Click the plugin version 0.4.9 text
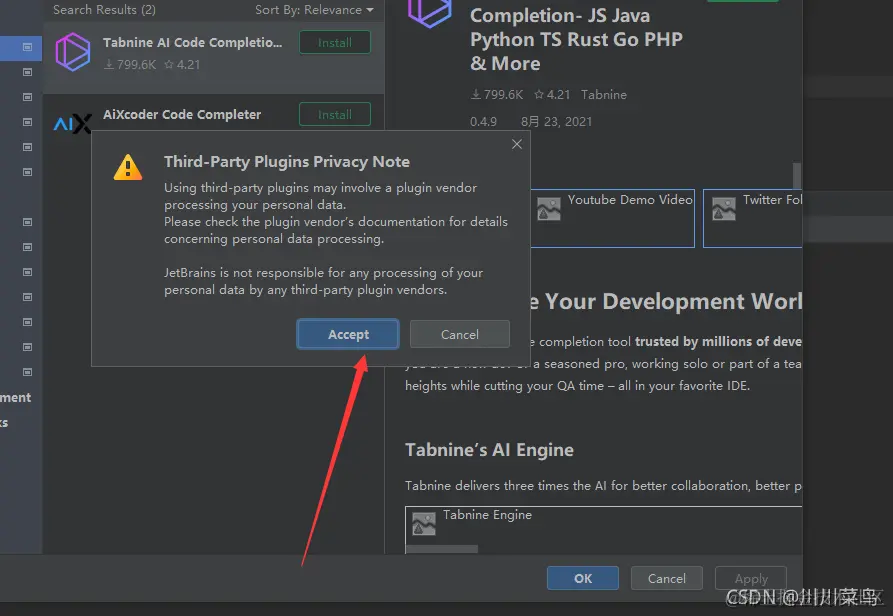This screenshot has width=893, height=616. [x=483, y=122]
